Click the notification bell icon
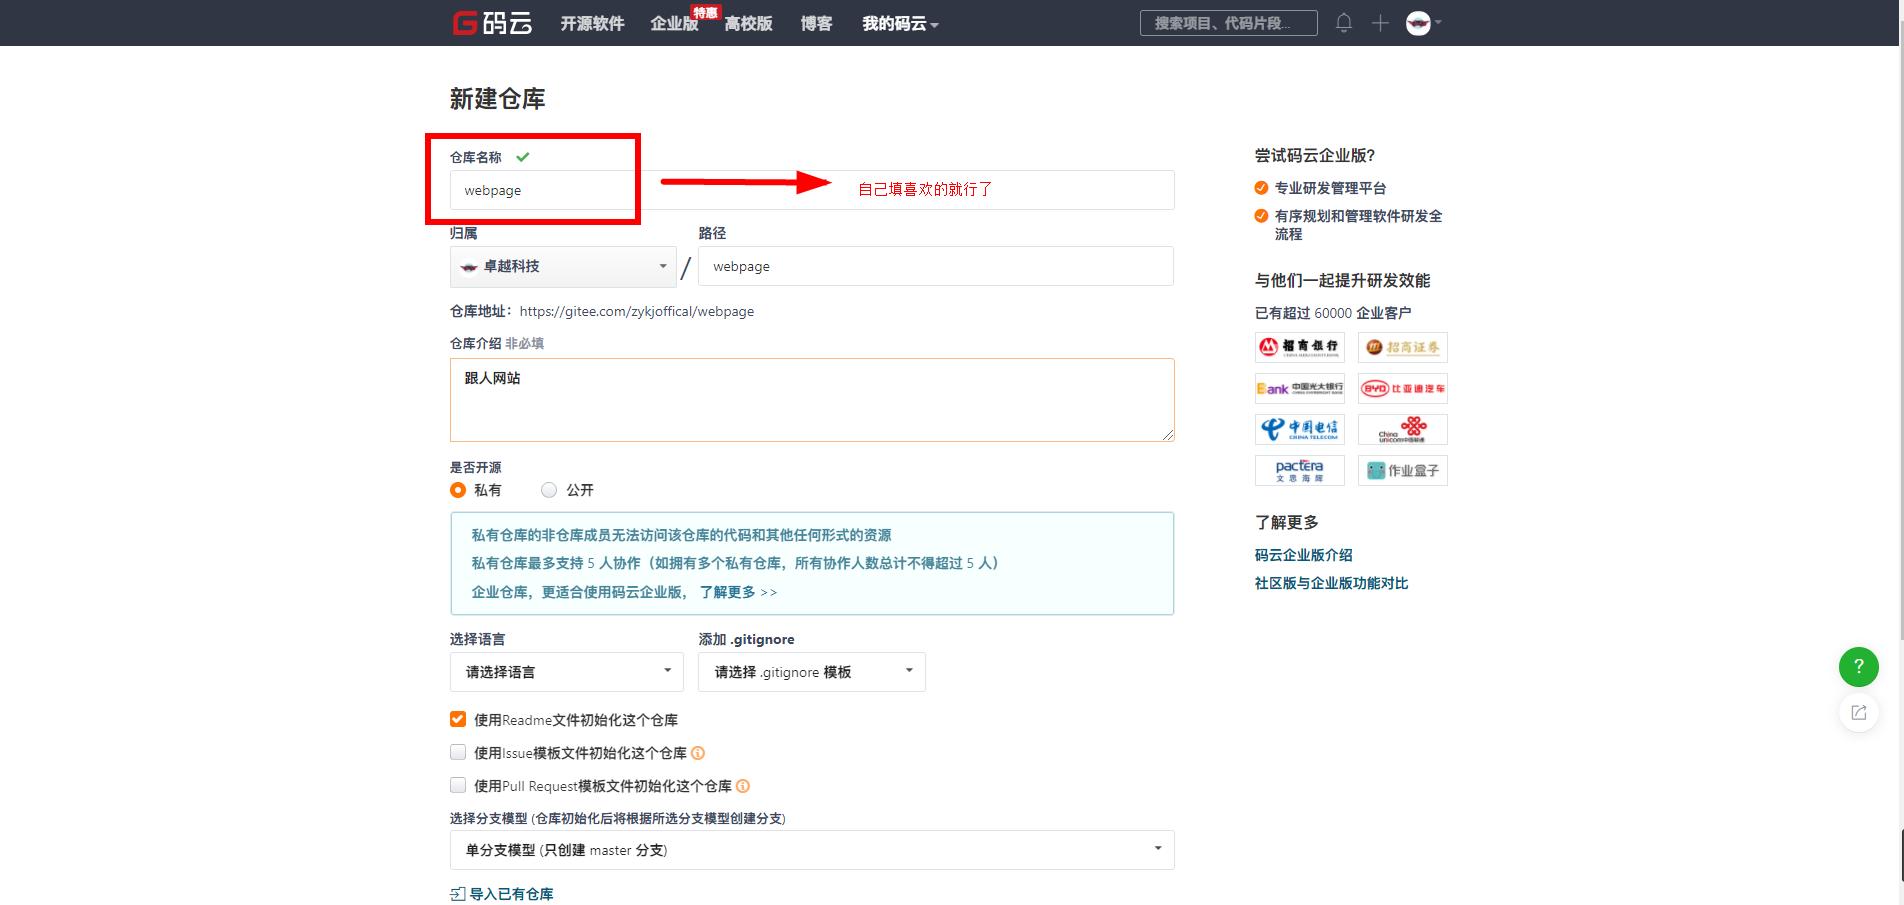Viewport: 1904px width, 905px height. click(1344, 22)
